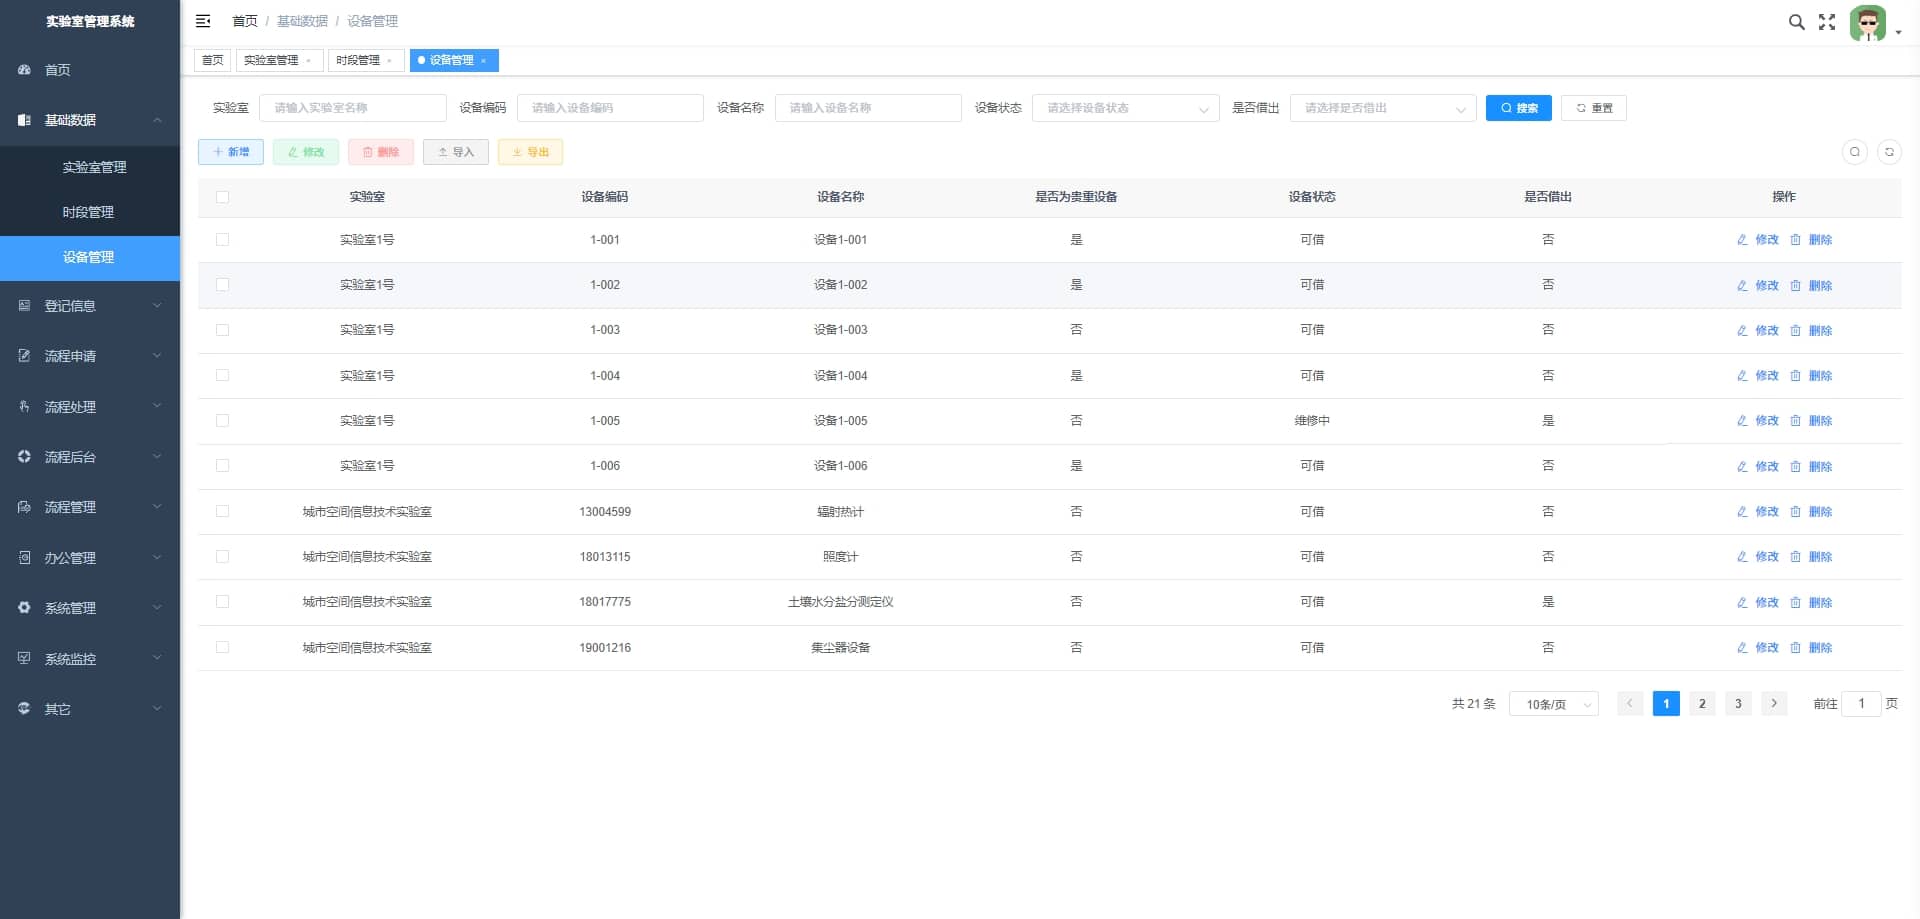Click the 其它 sidebar icon
This screenshot has height=919, width=1920.
tap(24, 709)
